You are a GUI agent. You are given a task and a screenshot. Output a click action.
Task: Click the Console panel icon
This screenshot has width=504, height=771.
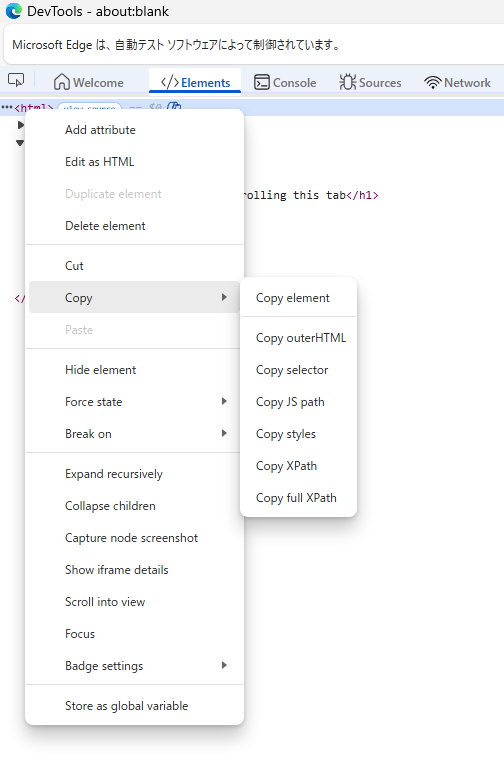click(x=262, y=82)
